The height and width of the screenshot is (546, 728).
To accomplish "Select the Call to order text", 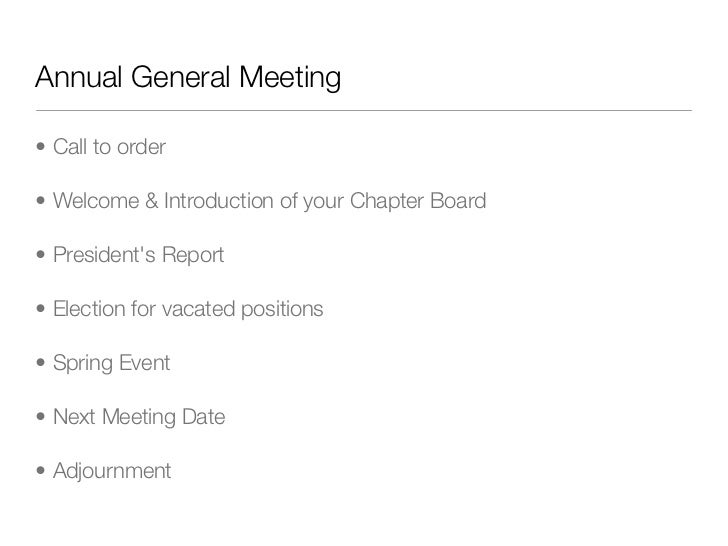I will 109,147.
